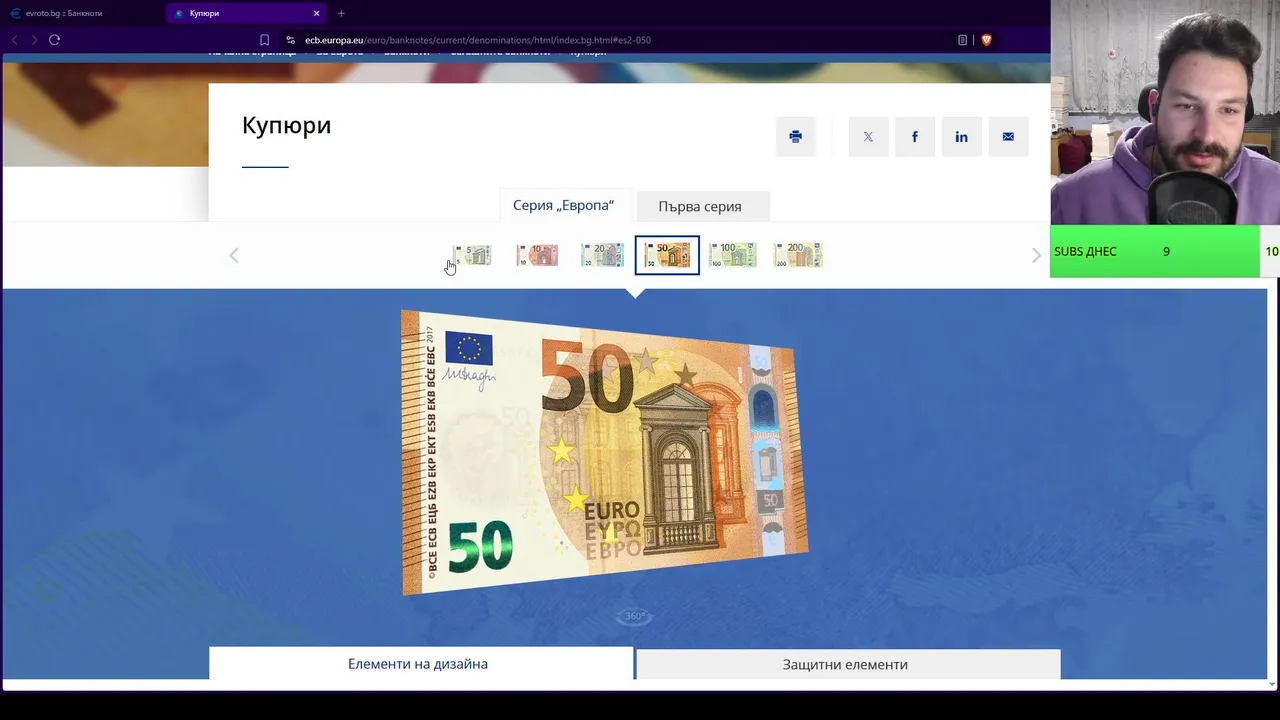1280x720 pixels.
Task: Open a new browser tab
Action: tap(341, 13)
